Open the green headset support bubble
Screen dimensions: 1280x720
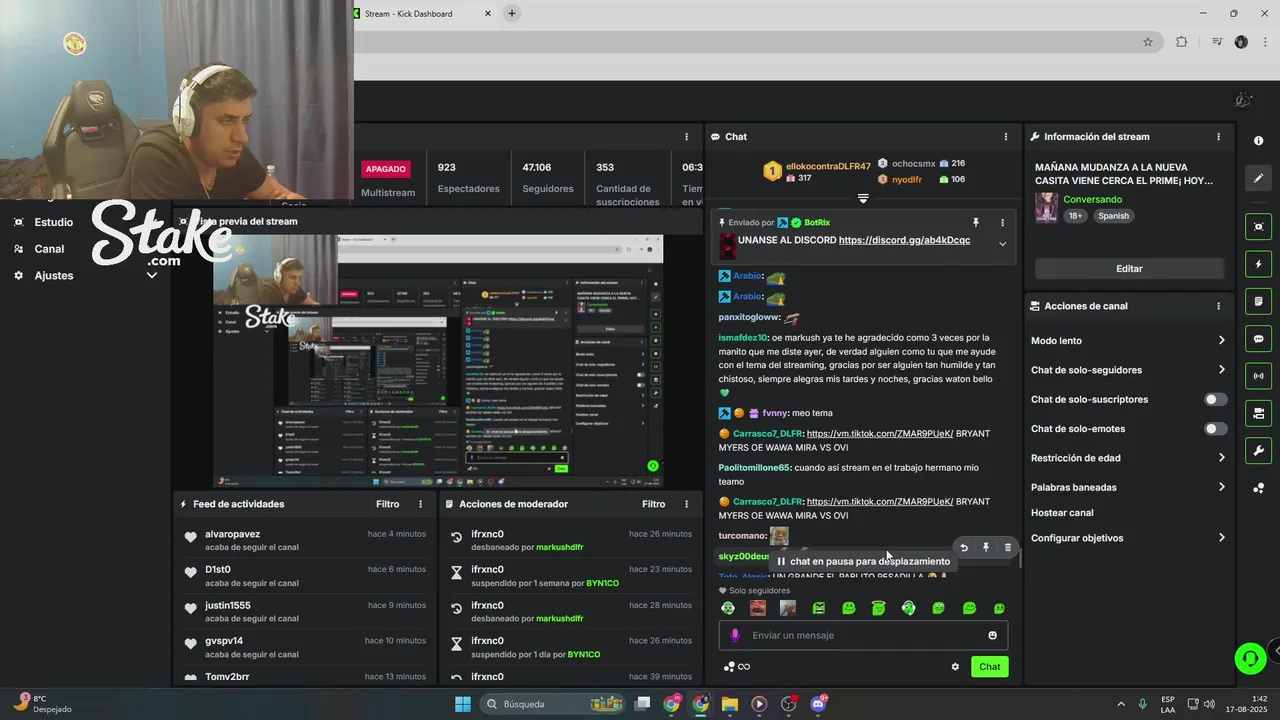pyautogui.click(x=1249, y=658)
